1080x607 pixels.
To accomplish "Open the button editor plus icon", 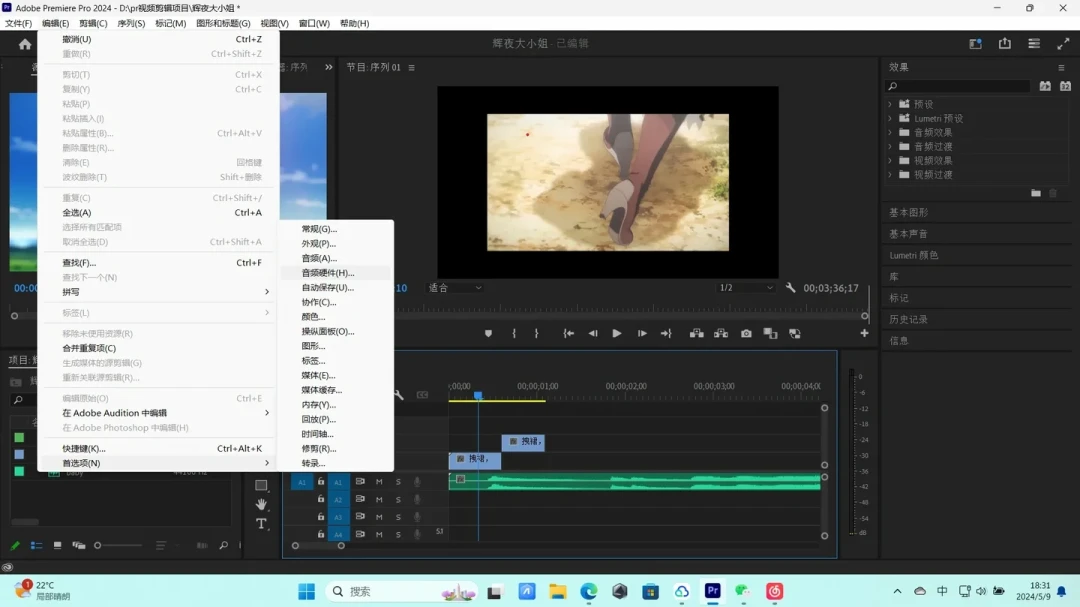I will pos(864,333).
